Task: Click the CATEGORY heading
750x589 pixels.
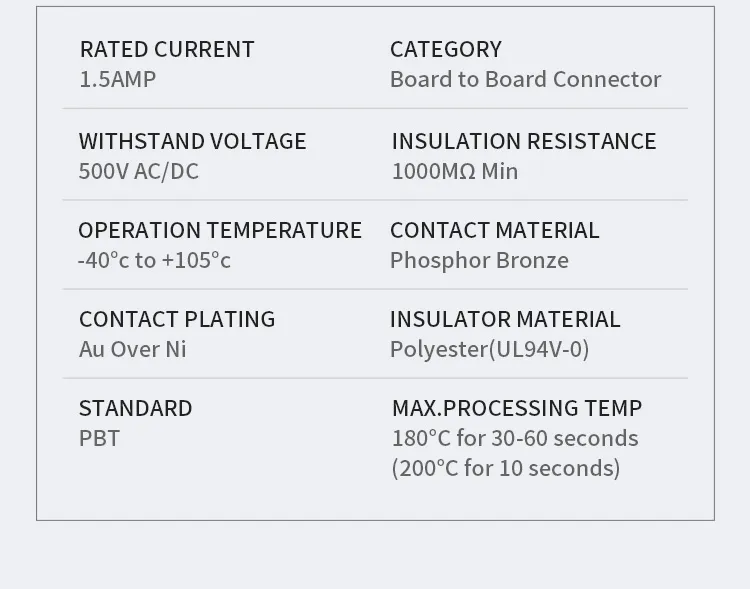Action: [x=445, y=49]
